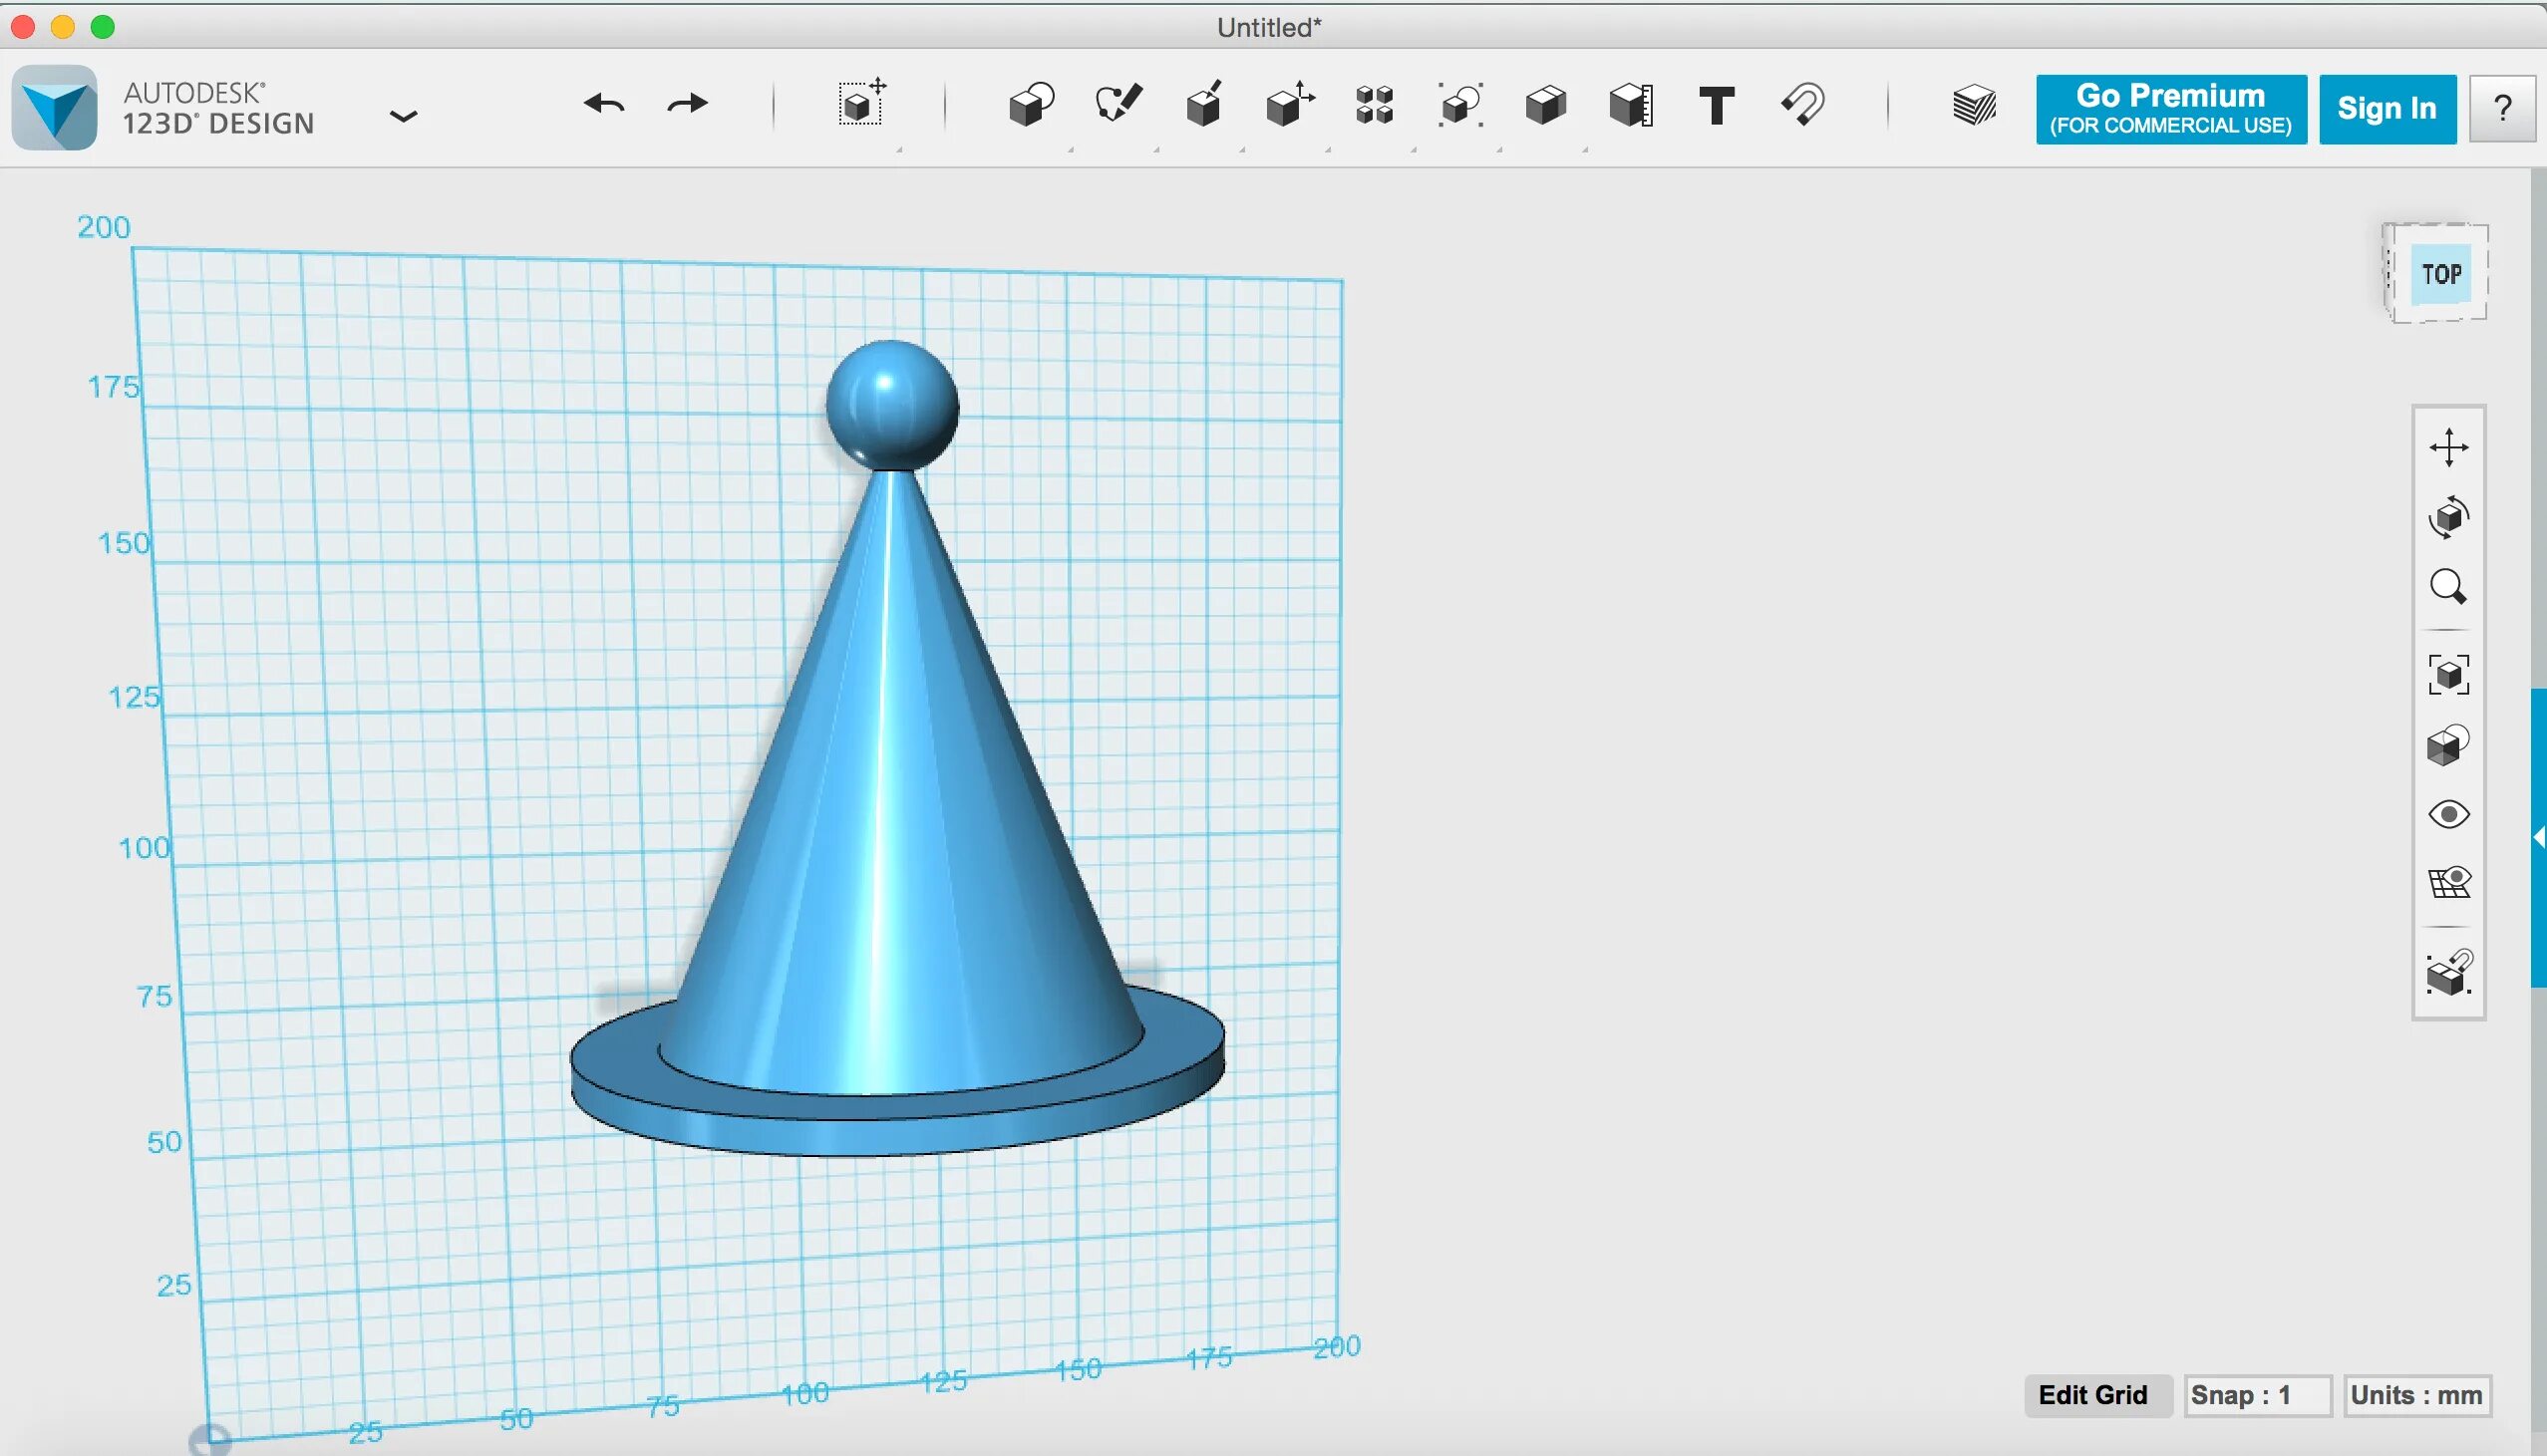Viewport: 2547px width, 1456px height.
Task: Open the Construct tool menu
Action: (1203, 105)
